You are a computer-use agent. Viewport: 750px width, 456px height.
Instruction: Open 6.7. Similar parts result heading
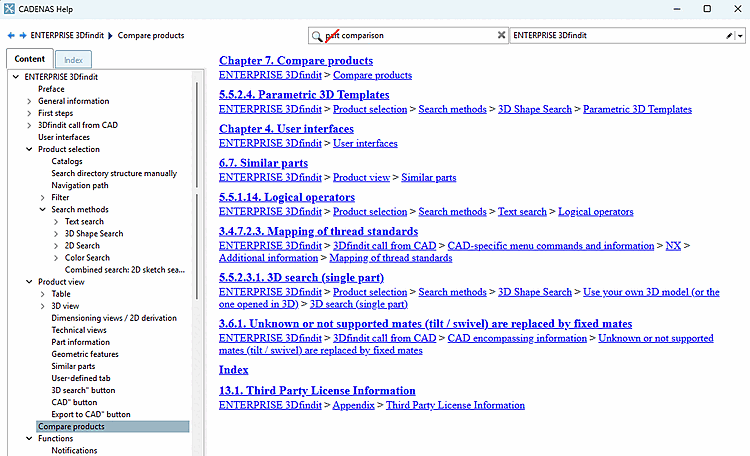[264, 163]
